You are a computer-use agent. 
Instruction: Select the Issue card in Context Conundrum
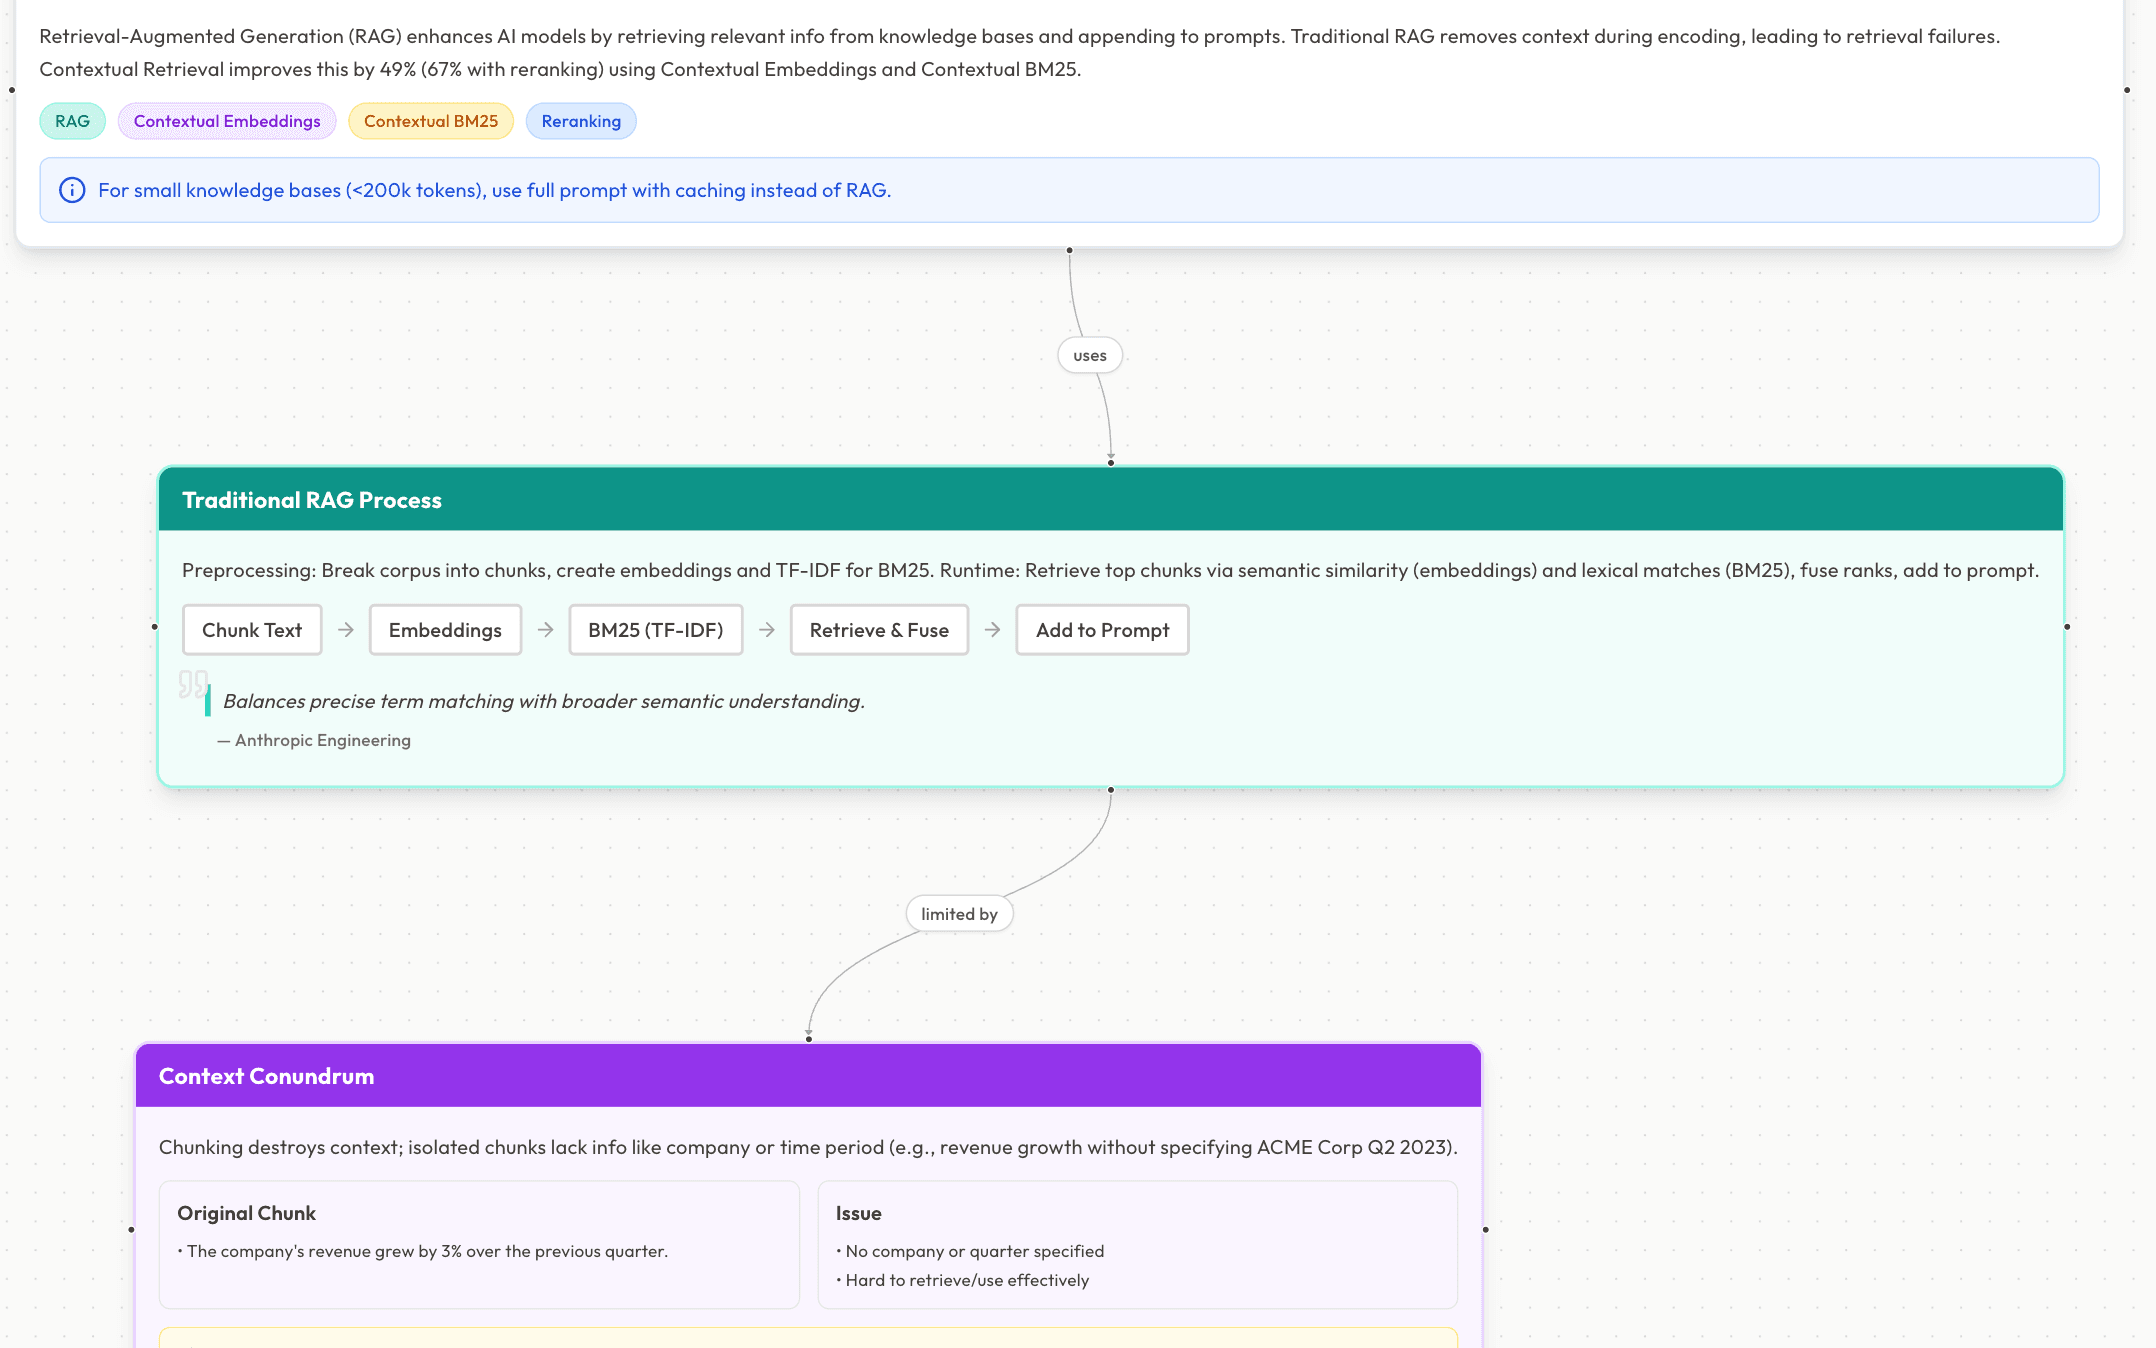[1138, 1245]
